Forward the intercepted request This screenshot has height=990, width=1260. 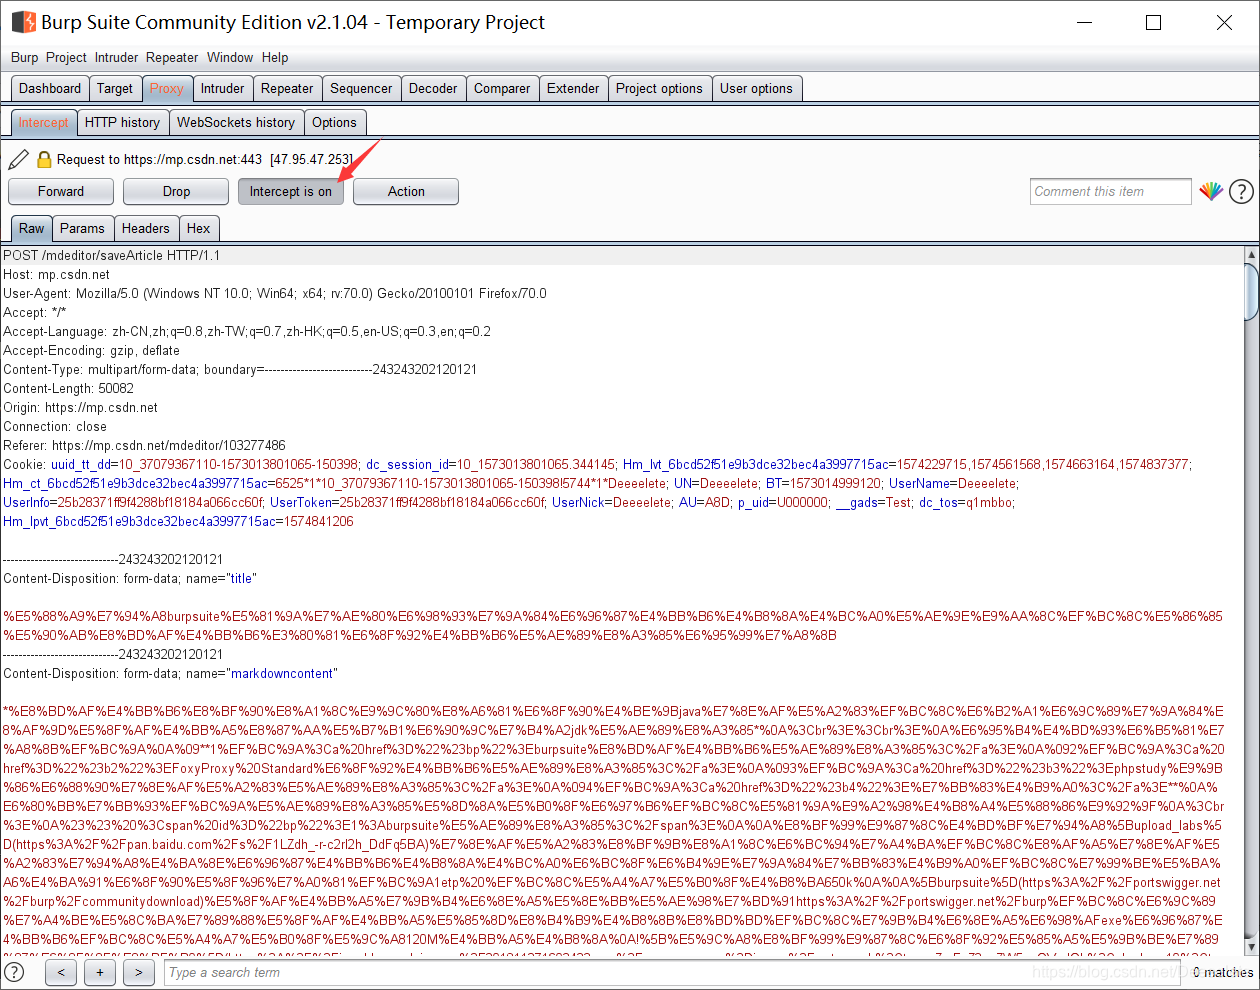coord(61,191)
